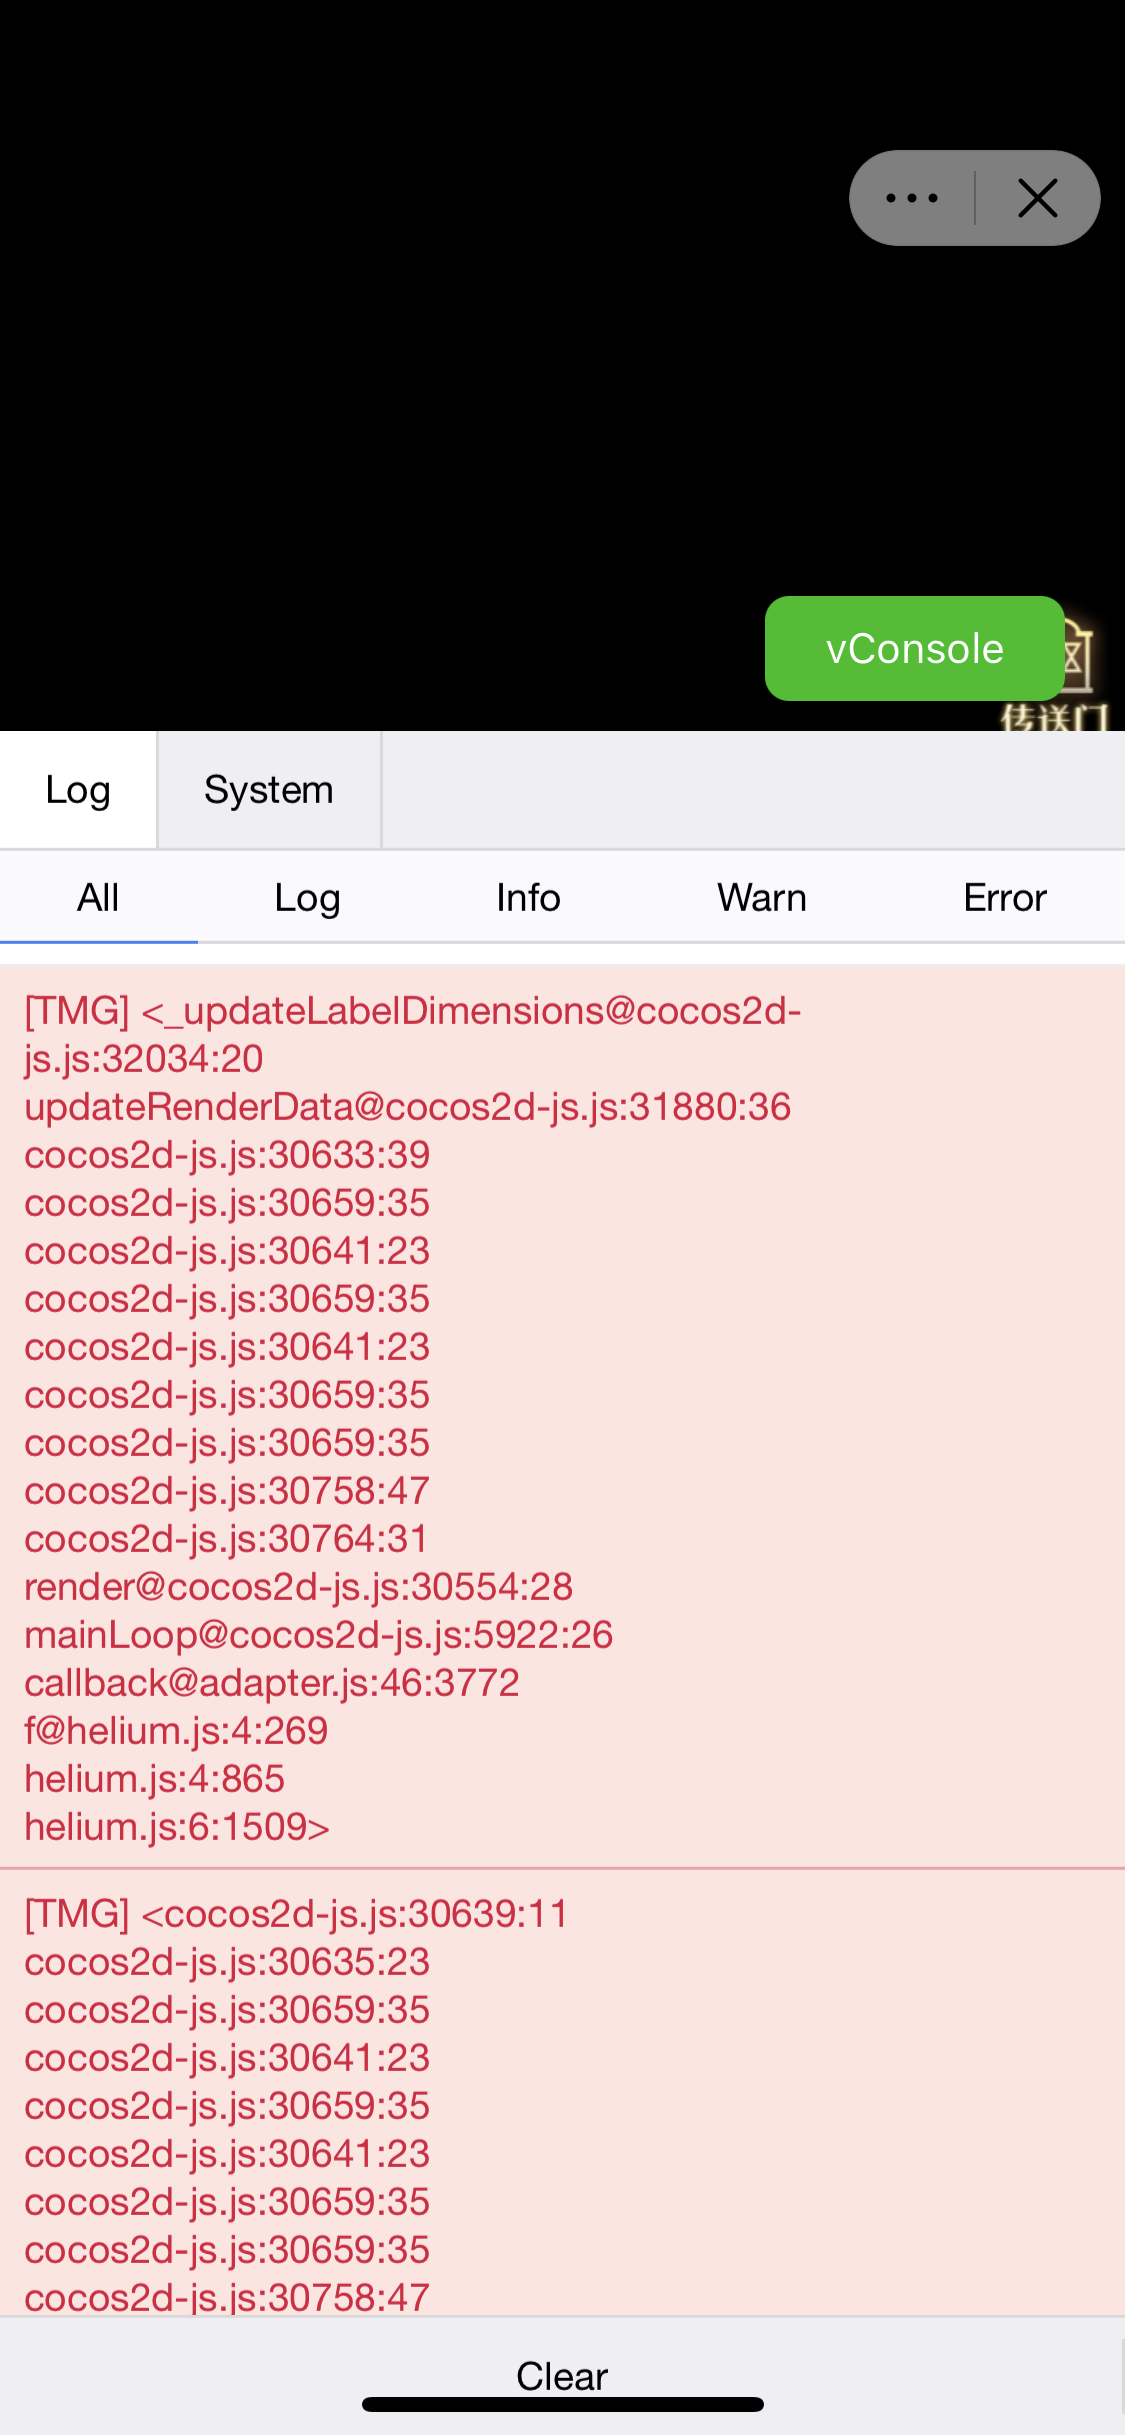Filter console by Info level

pyautogui.click(x=528, y=897)
